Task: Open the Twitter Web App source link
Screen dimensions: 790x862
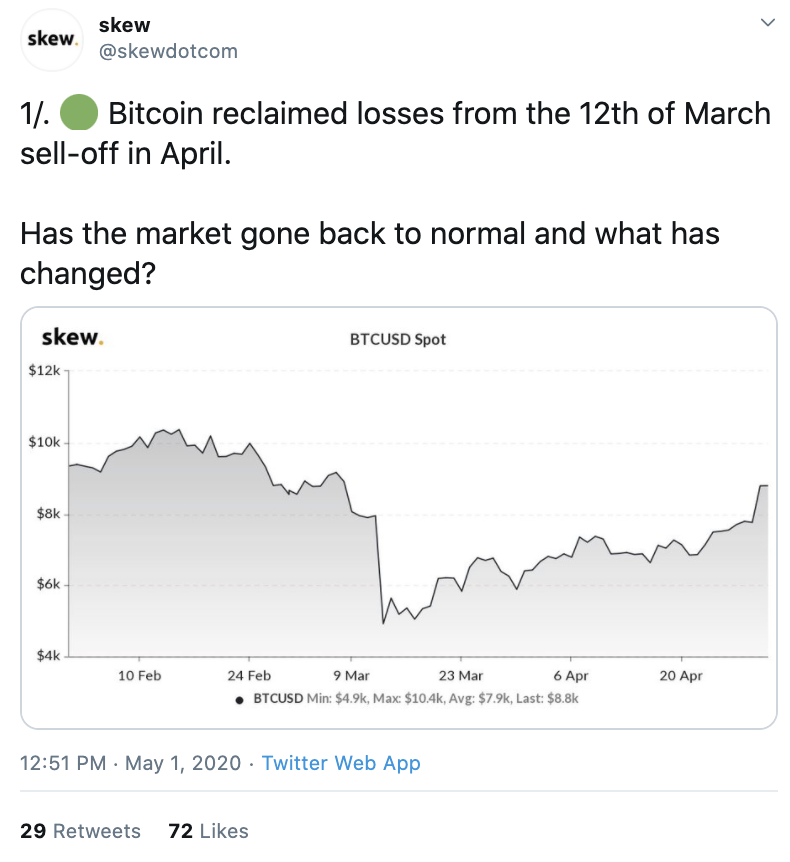Action: point(341,763)
